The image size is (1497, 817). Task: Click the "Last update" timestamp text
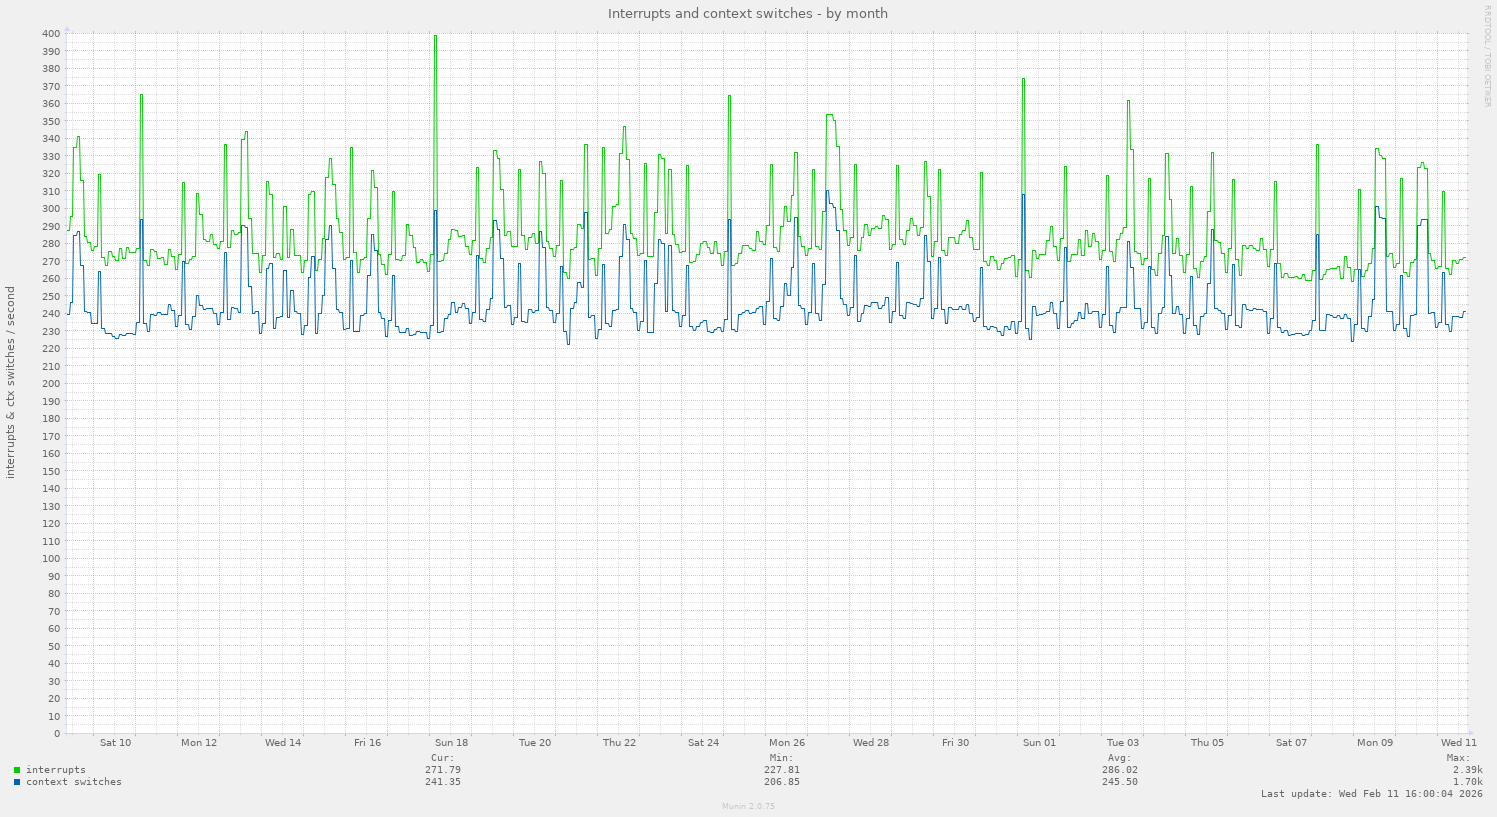[x=1371, y=794]
